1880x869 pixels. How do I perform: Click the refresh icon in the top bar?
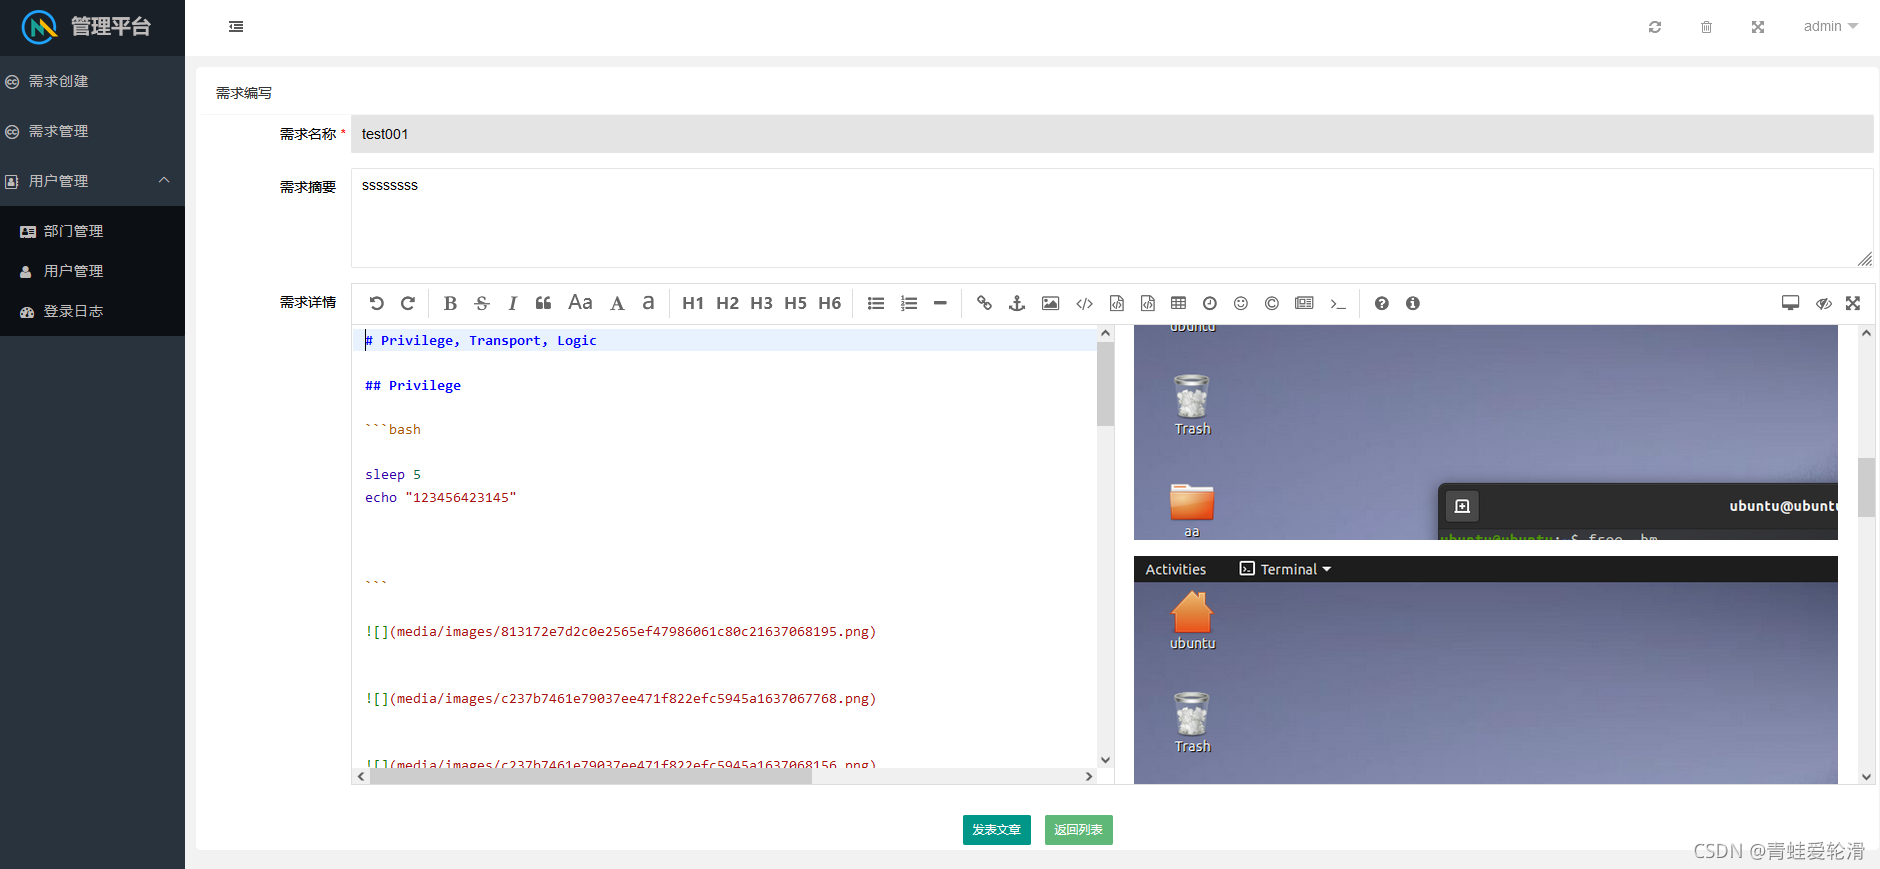[1655, 27]
